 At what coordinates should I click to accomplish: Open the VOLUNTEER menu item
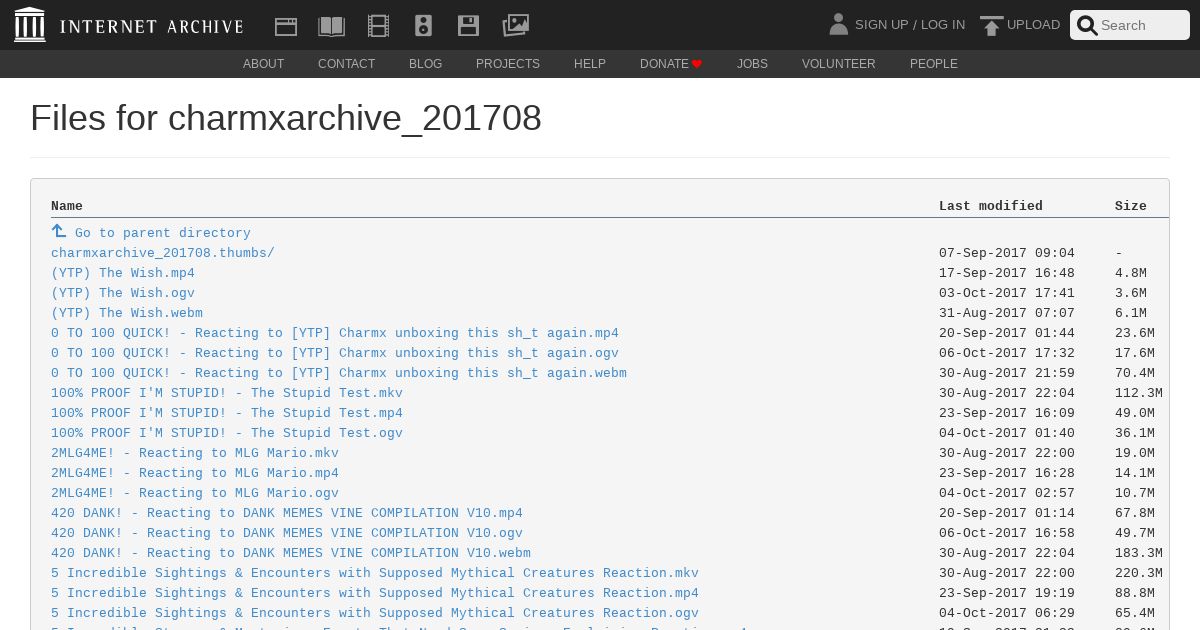click(839, 64)
